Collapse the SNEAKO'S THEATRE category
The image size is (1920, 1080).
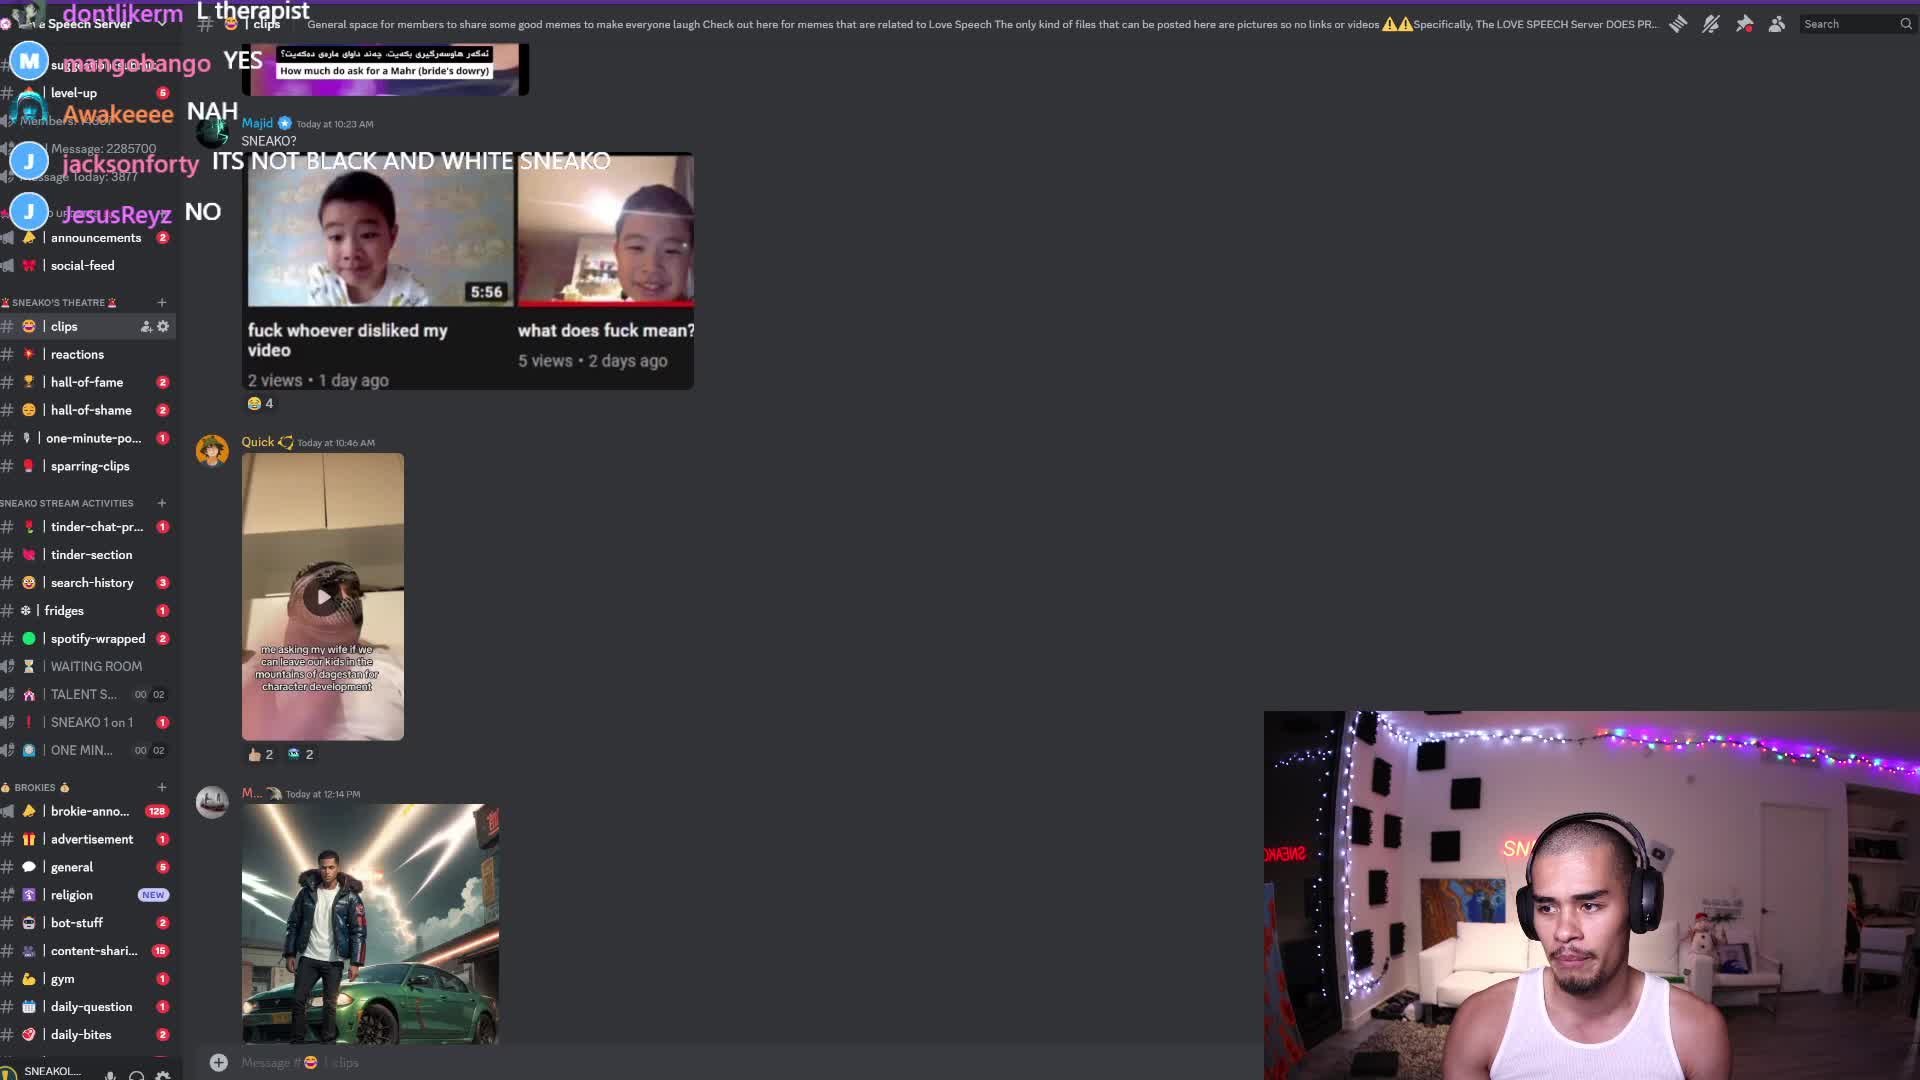(x=58, y=302)
